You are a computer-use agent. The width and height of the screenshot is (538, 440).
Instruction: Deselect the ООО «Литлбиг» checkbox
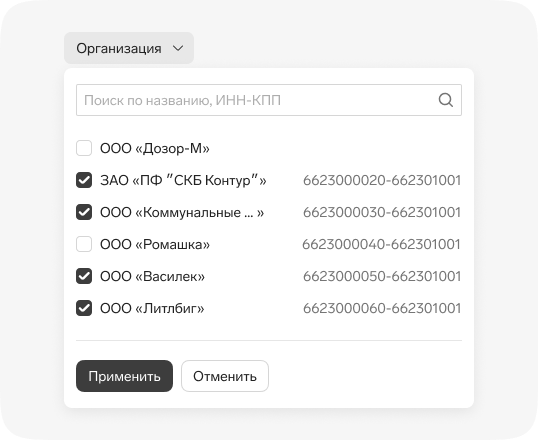[x=84, y=308]
